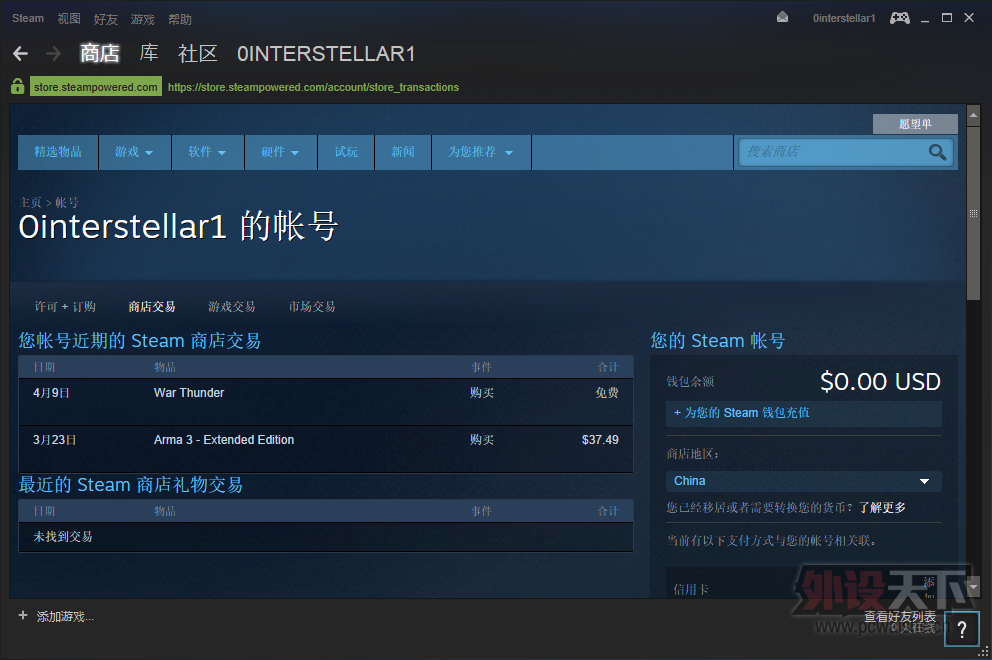Select the 精选物品 store tab
This screenshot has width=992, height=660.
click(58, 152)
